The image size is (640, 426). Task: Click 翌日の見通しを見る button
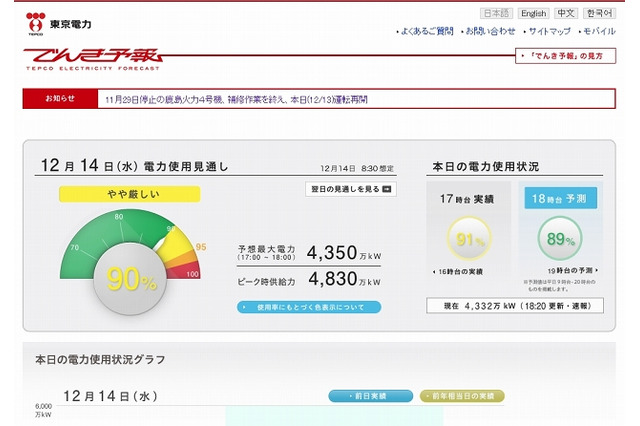[351, 189]
